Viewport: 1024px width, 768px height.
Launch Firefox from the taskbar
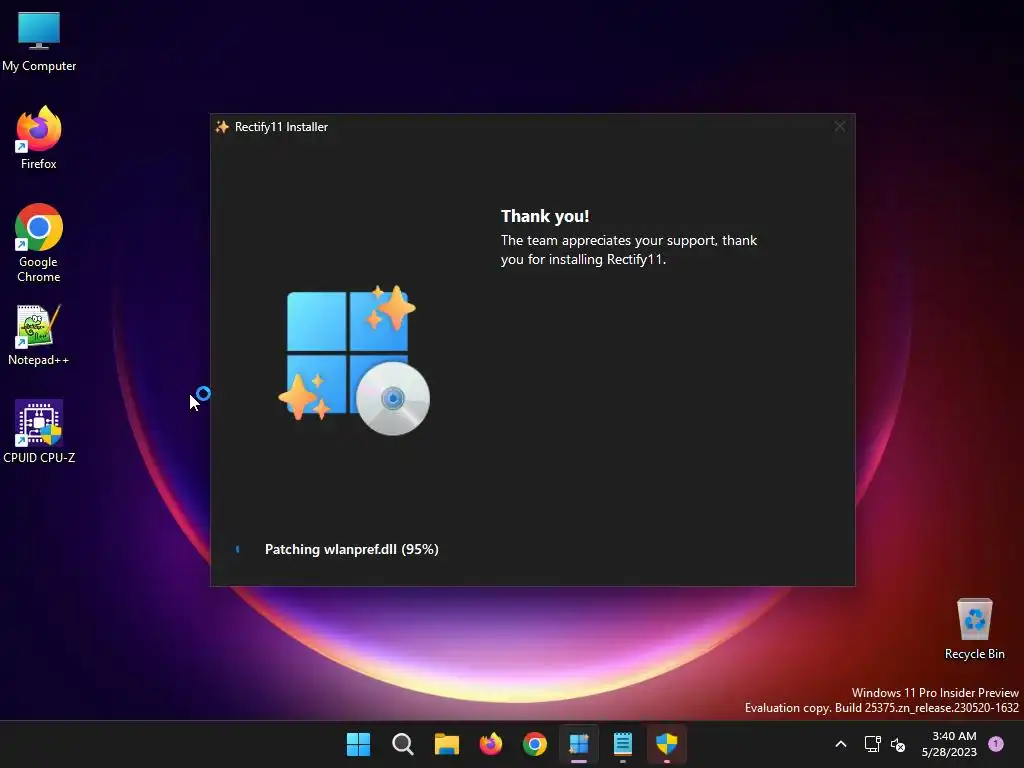490,744
